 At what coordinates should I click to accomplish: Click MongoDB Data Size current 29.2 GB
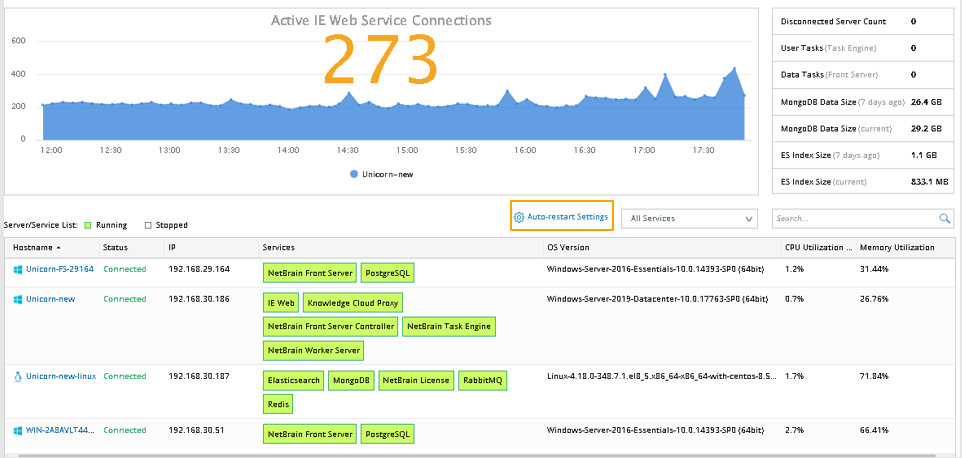[x=926, y=129]
